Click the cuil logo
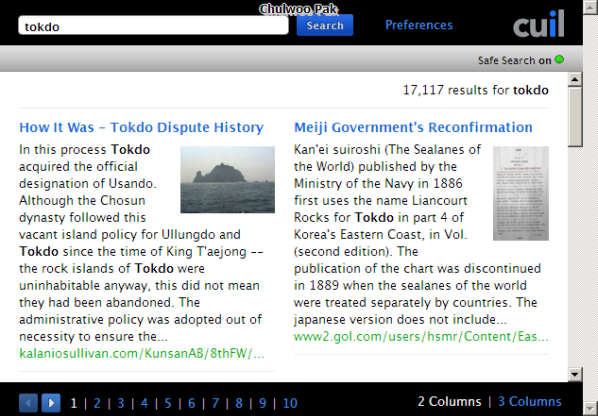The width and height of the screenshot is (598, 416). [539, 24]
